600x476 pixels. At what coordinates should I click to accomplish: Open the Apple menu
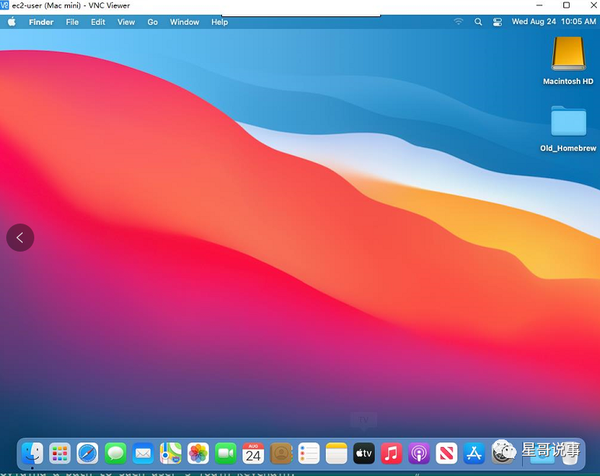tap(12, 22)
